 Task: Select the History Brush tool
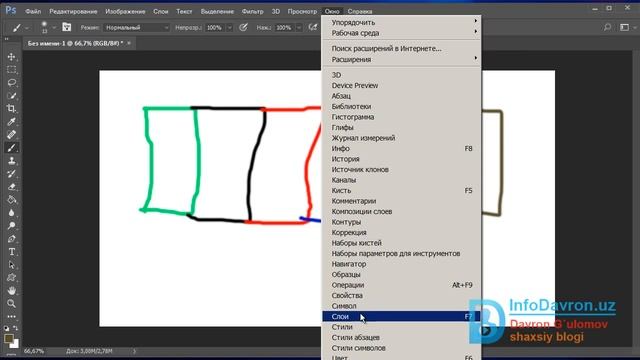(x=11, y=174)
